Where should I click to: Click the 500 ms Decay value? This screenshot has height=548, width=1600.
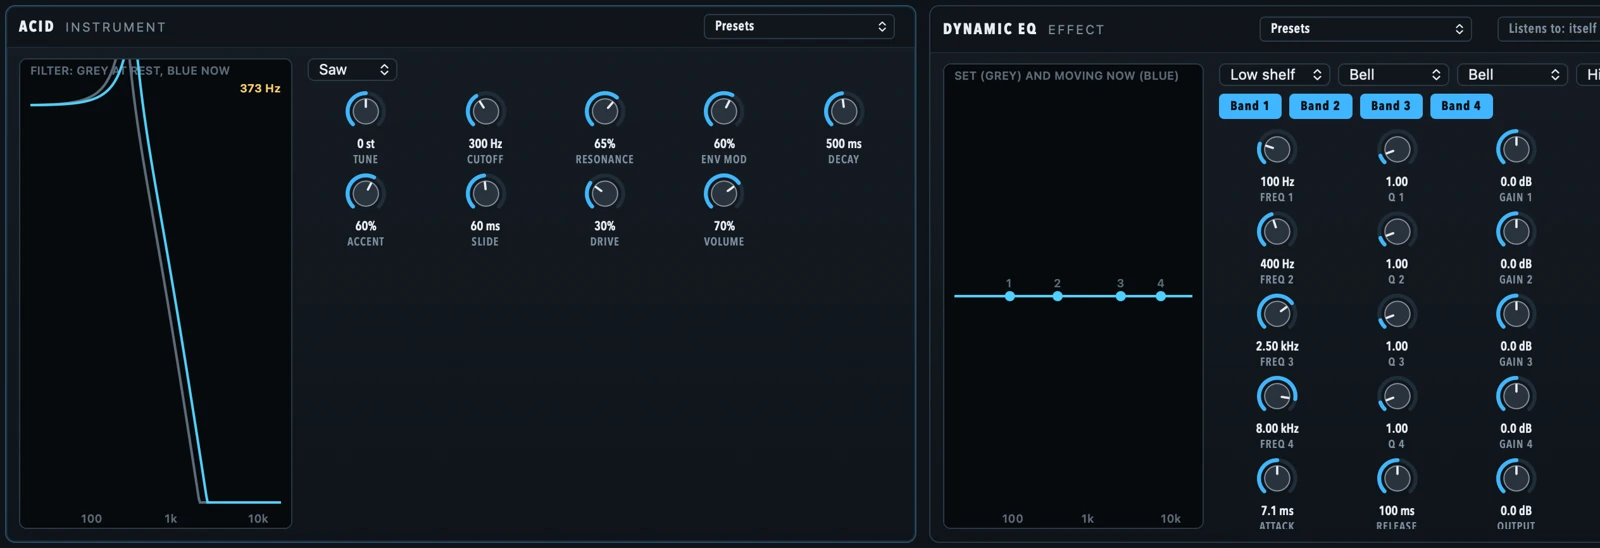click(x=843, y=144)
